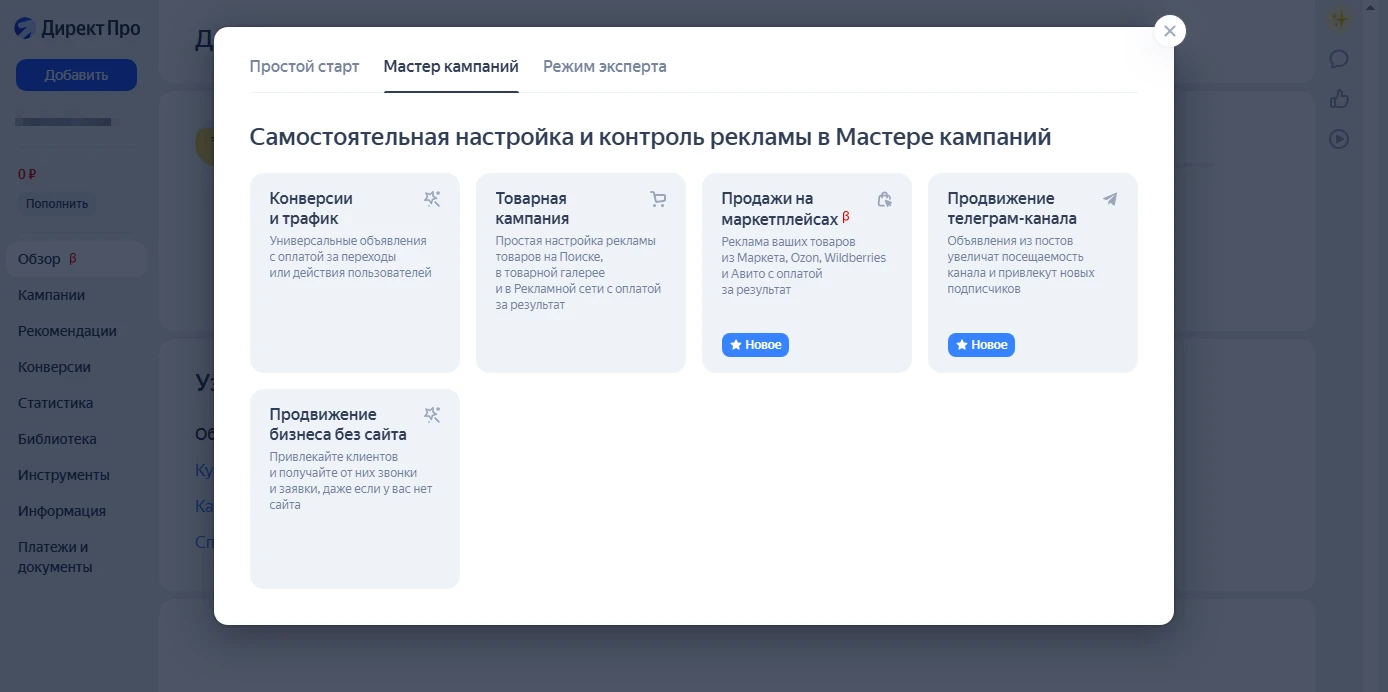Click paper plane icon on телеграм-канала card
Viewport: 1388px width, 692px height.
[x=1110, y=199]
